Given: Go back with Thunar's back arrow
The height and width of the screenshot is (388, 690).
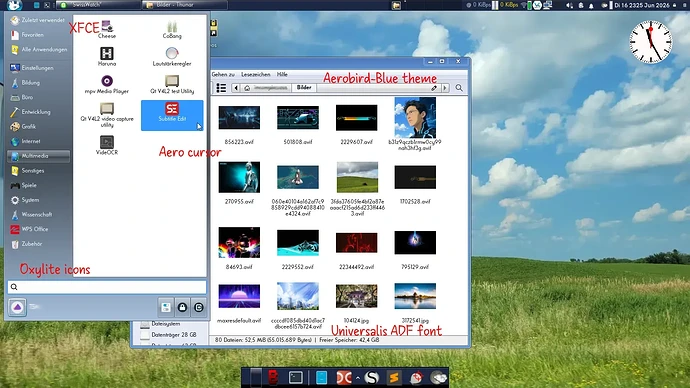Looking at the screenshot, I should (236, 88).
